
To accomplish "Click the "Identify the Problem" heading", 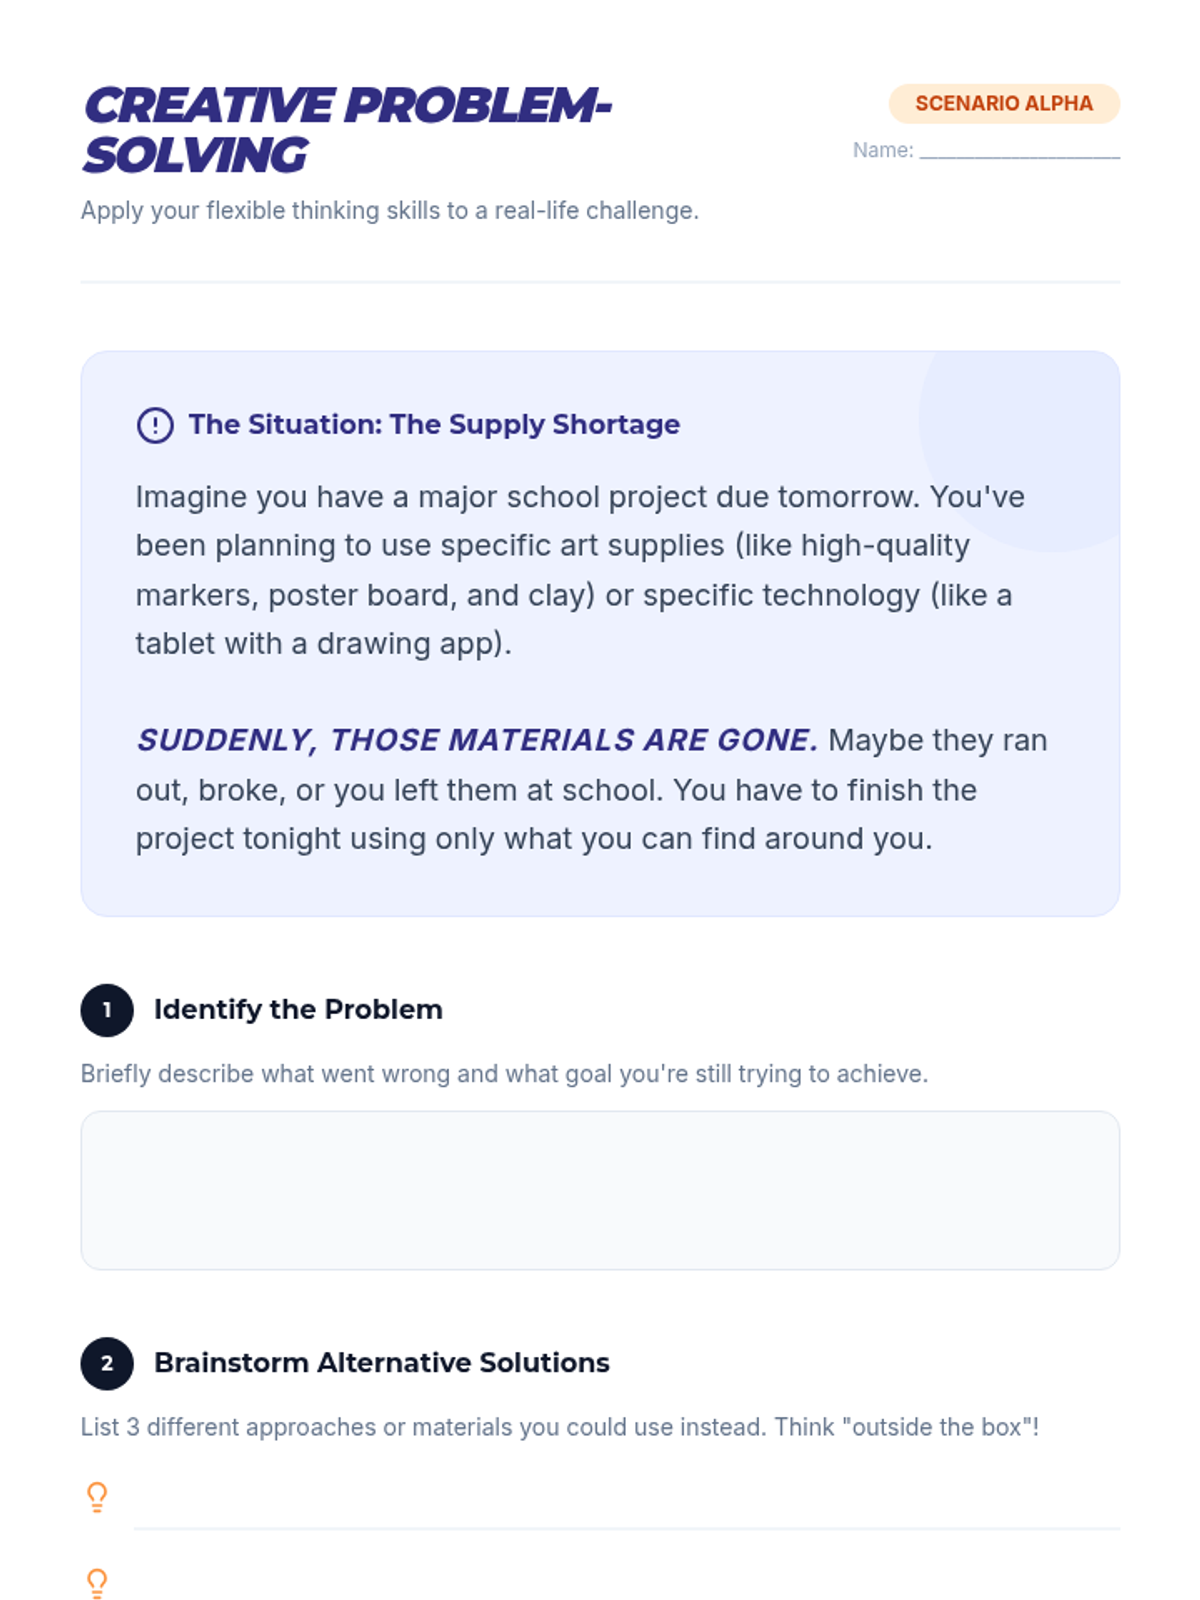I will click(298, 1010).
